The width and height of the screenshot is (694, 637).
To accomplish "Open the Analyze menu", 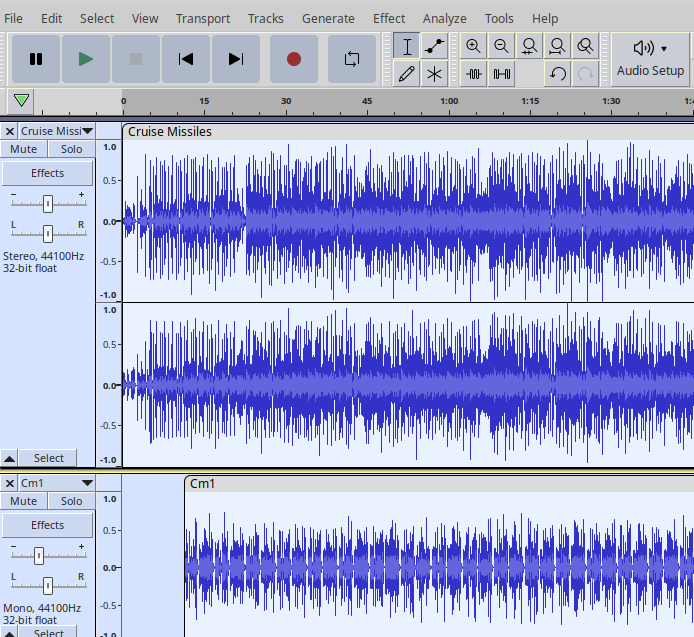I will 444,18.
